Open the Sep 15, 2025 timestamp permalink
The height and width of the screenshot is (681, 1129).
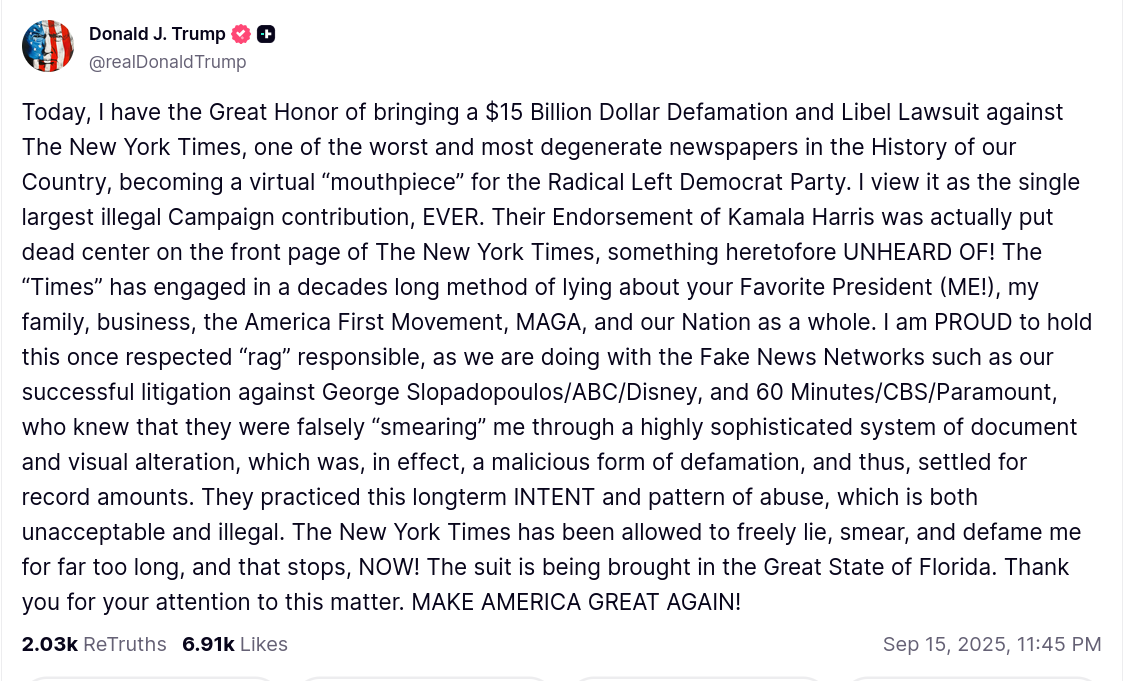(991, 644)
